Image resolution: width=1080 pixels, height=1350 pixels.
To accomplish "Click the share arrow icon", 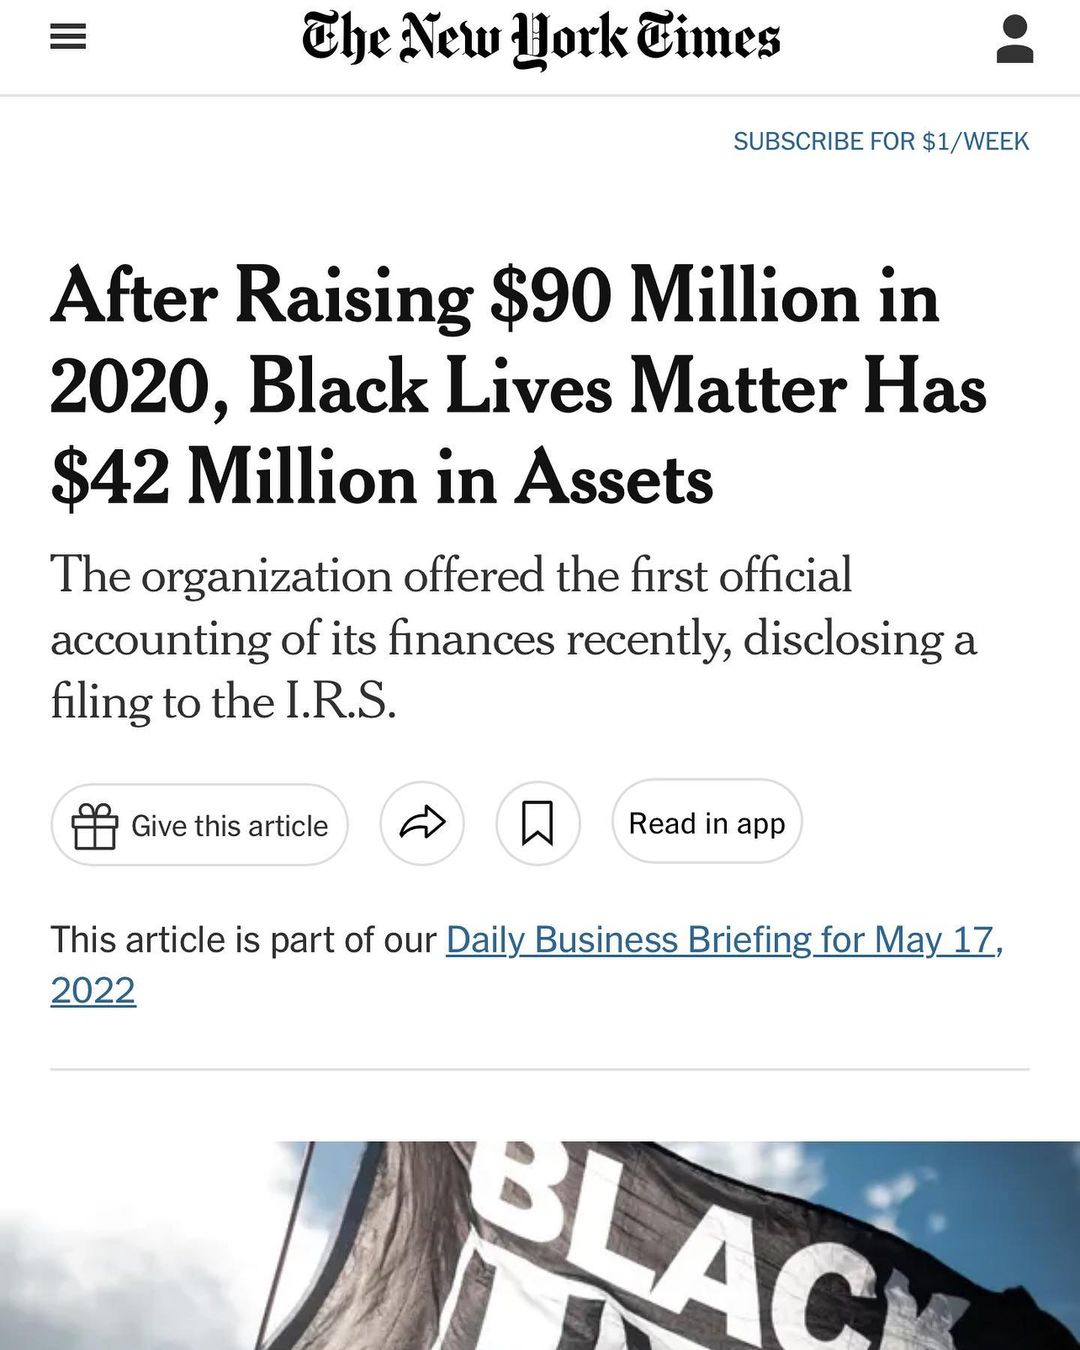I will (422, 823).
